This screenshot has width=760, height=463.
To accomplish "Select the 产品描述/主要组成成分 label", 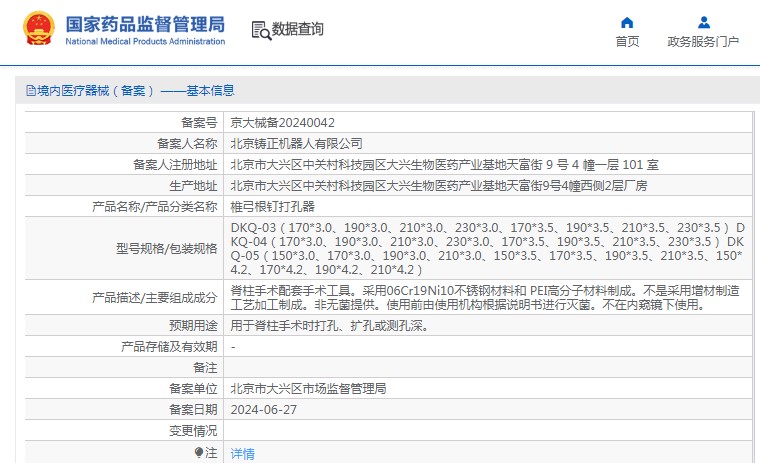I will (x=155, y=298).
